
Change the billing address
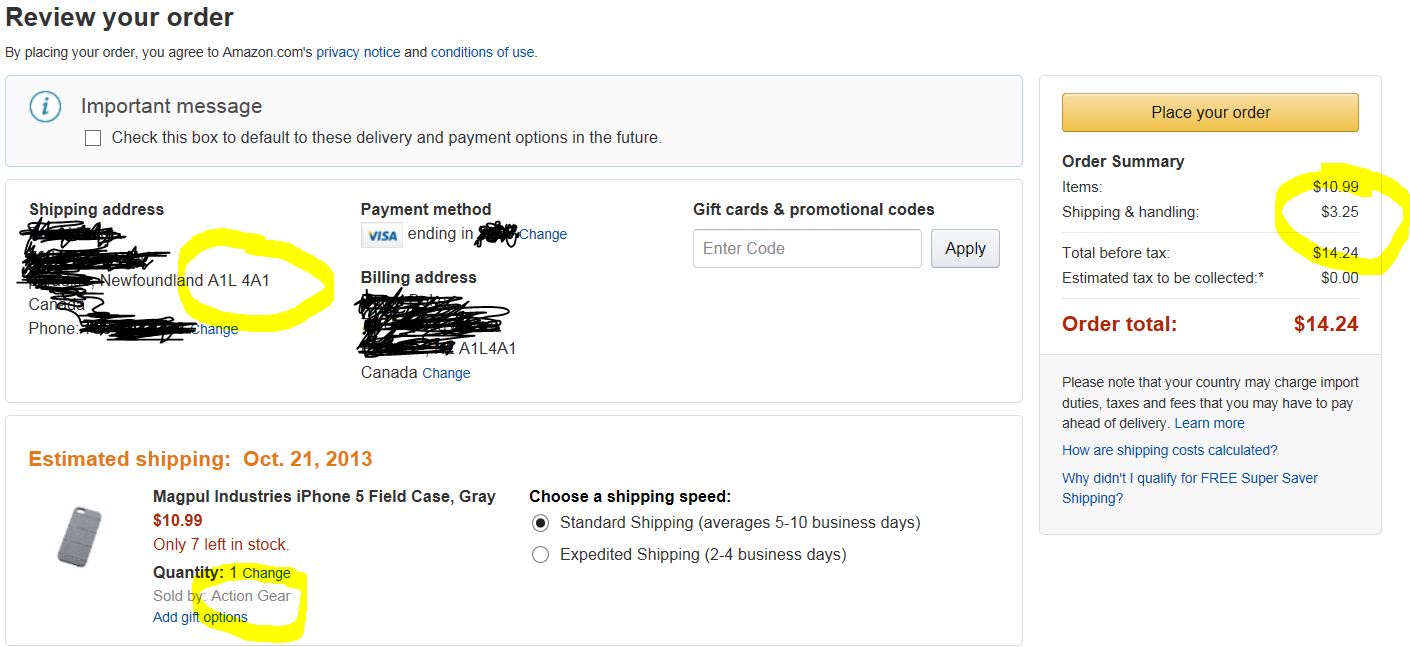pyautogui.click(x=446, y=373)
